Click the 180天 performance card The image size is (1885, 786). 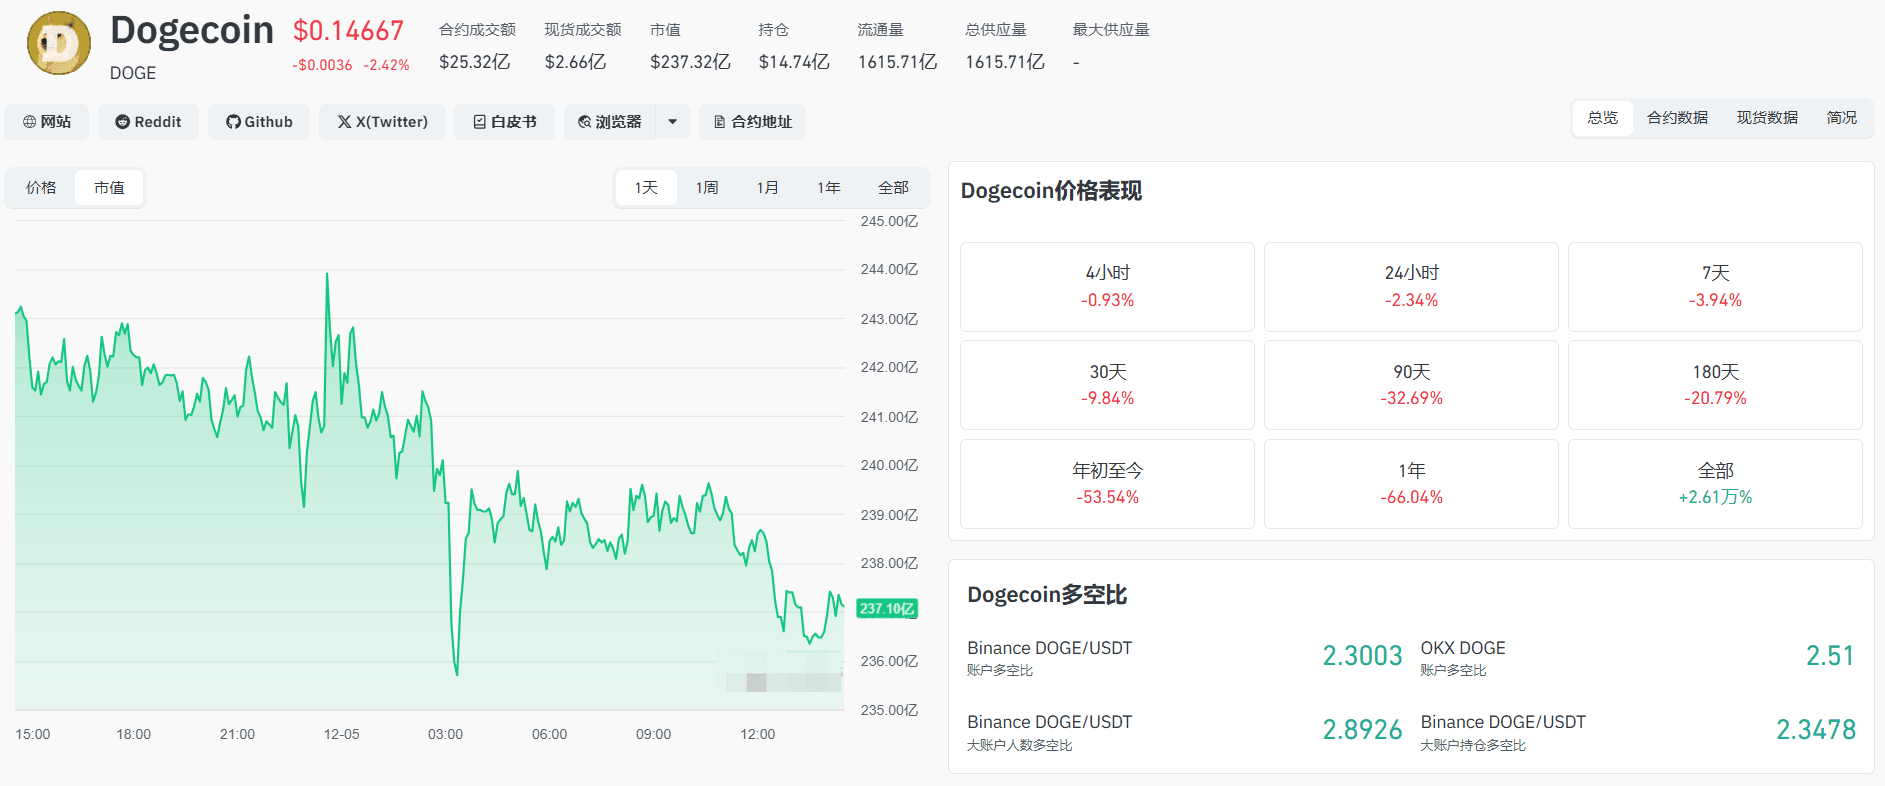pyautogui.click(x=1715, y=385)
